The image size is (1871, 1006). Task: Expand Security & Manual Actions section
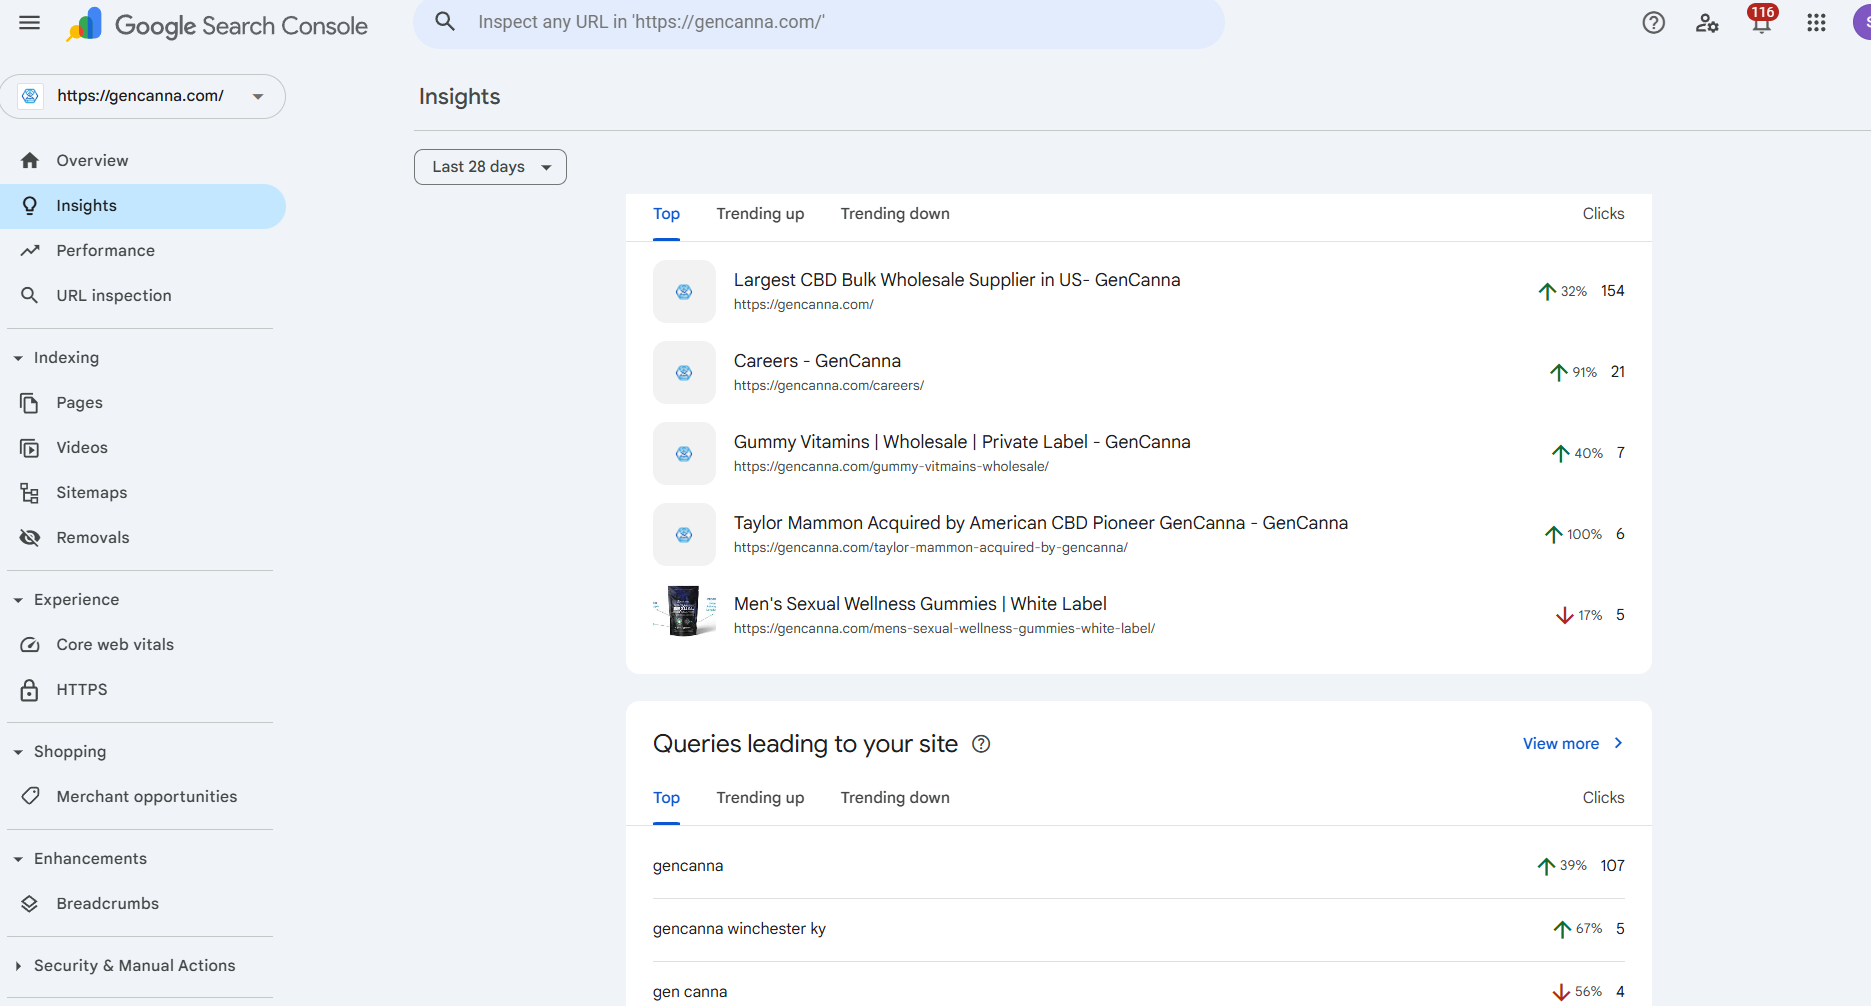coord(18,966)
